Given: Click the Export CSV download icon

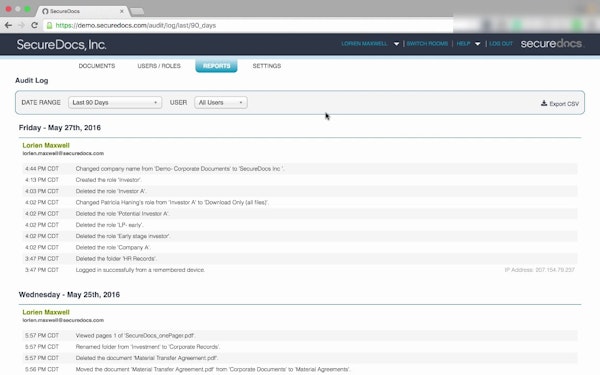Looking at the screenshot, I should pyautogui.click(x=544, y=103).
